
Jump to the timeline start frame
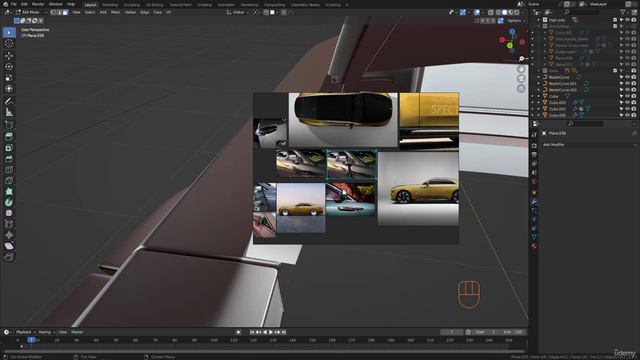pos(252,332)
